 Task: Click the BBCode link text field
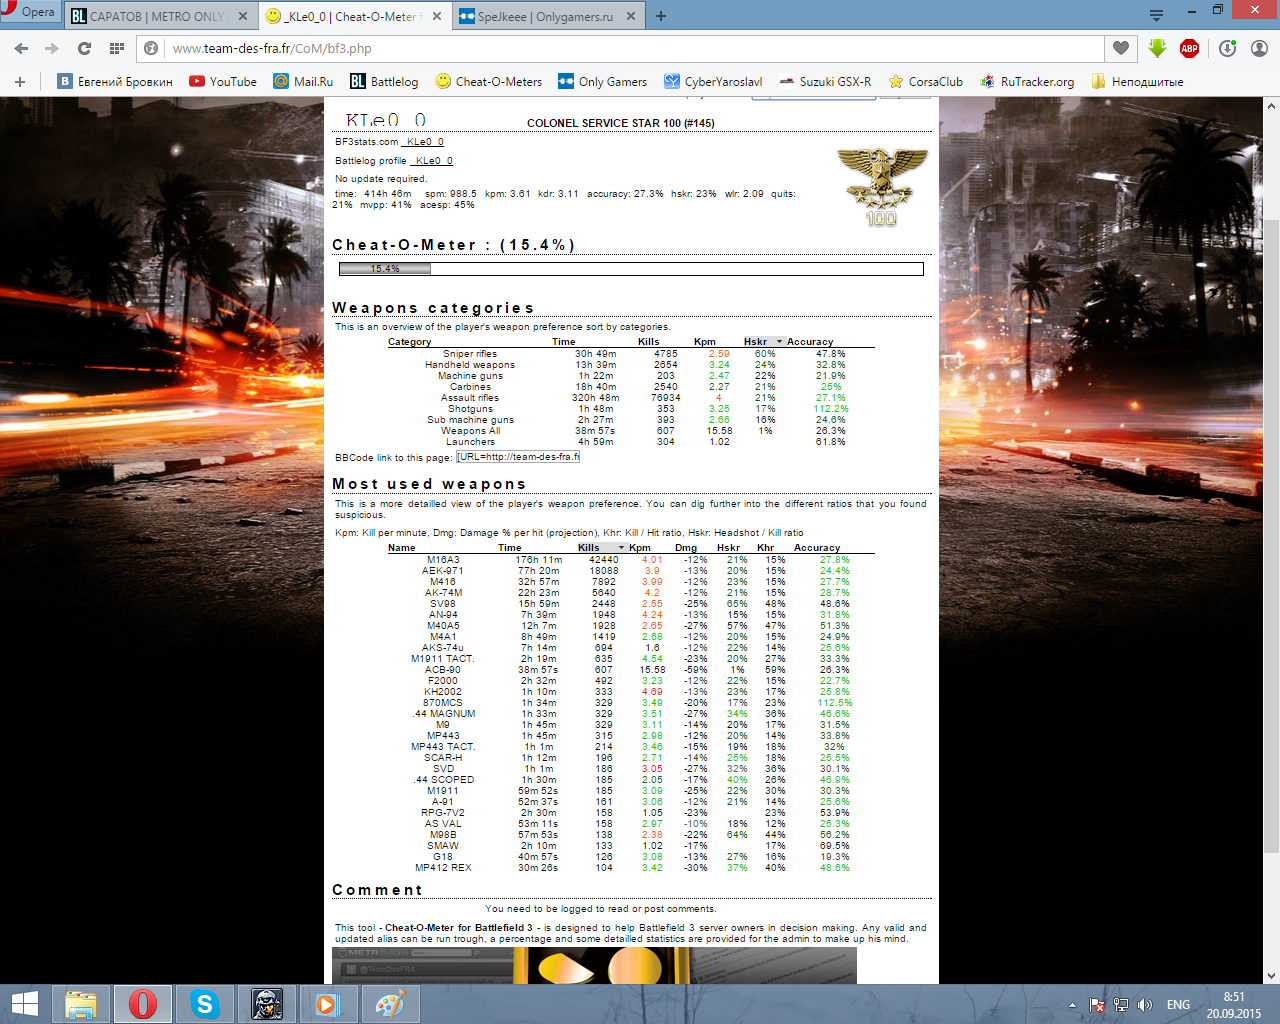518,457
